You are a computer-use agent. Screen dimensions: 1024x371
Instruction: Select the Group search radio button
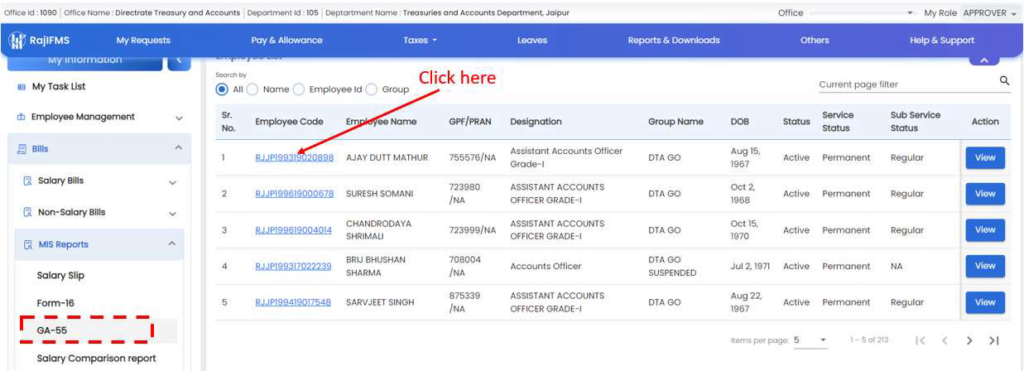[372, 89]
